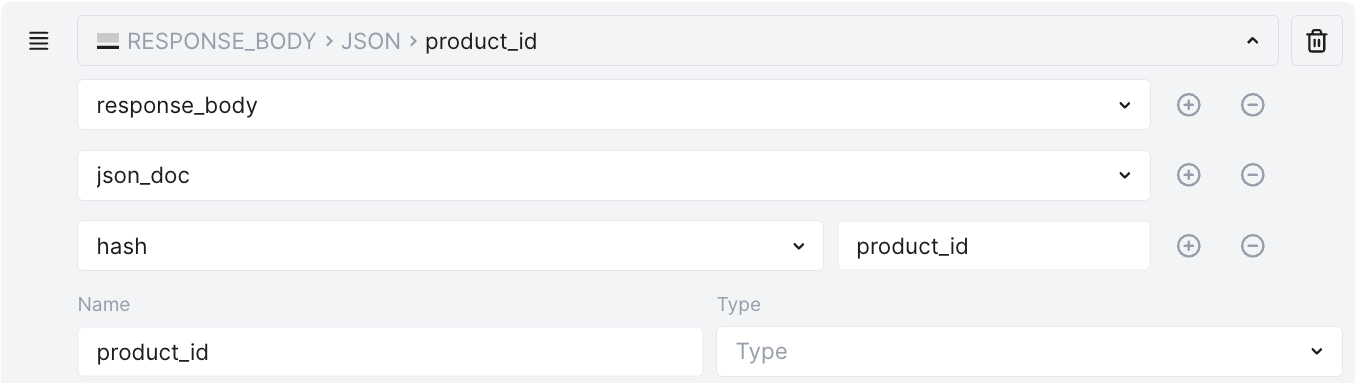Screen dimensions: 1368x383
Task: Remove the json_doc step with the minus icon
Action: 1252,175
